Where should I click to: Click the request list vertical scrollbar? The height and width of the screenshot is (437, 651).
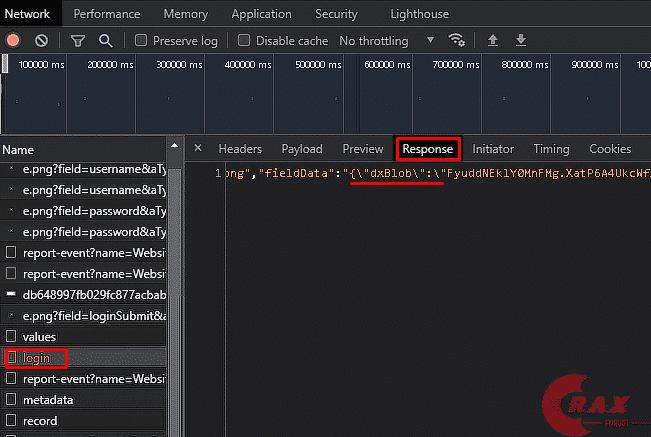click(x=175, y=299)
